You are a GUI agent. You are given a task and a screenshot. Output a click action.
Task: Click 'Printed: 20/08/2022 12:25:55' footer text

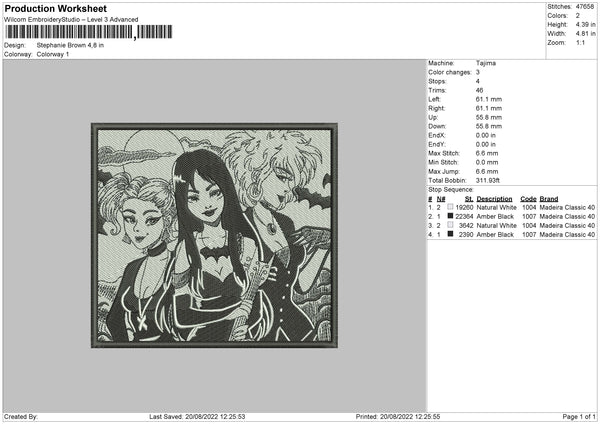pos(398,417)
